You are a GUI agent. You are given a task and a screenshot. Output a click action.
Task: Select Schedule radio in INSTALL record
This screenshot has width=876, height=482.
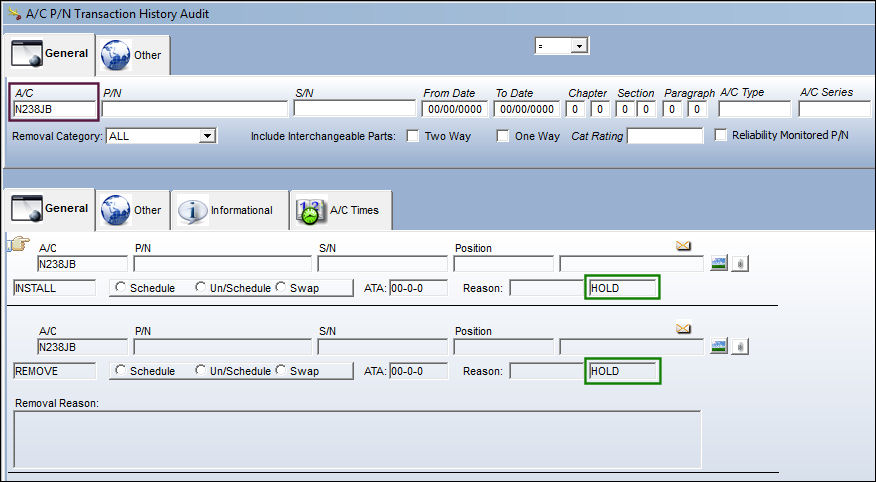[x=120, y=287]
